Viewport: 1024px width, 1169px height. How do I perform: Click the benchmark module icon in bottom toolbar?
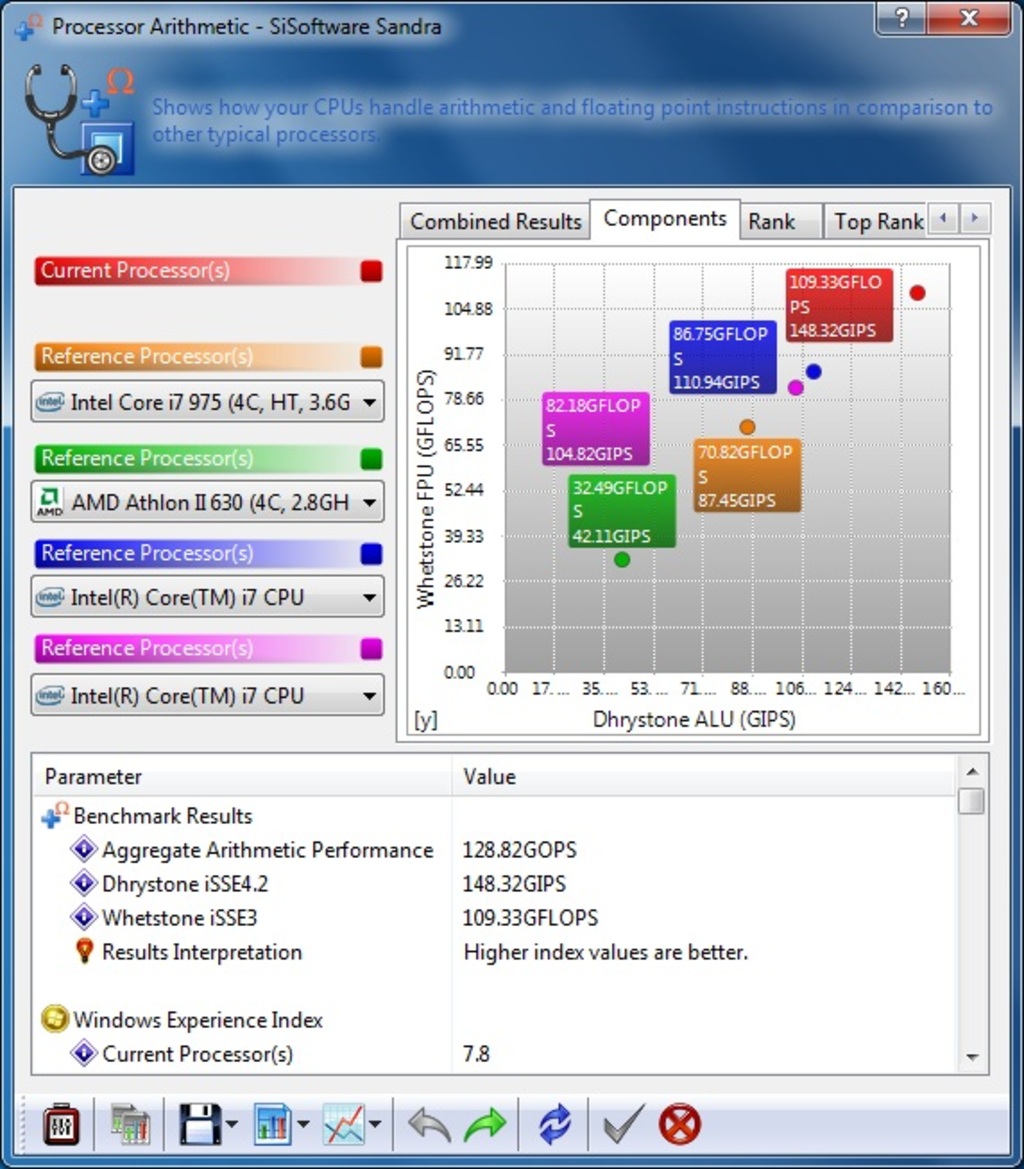coord(61,1124)
